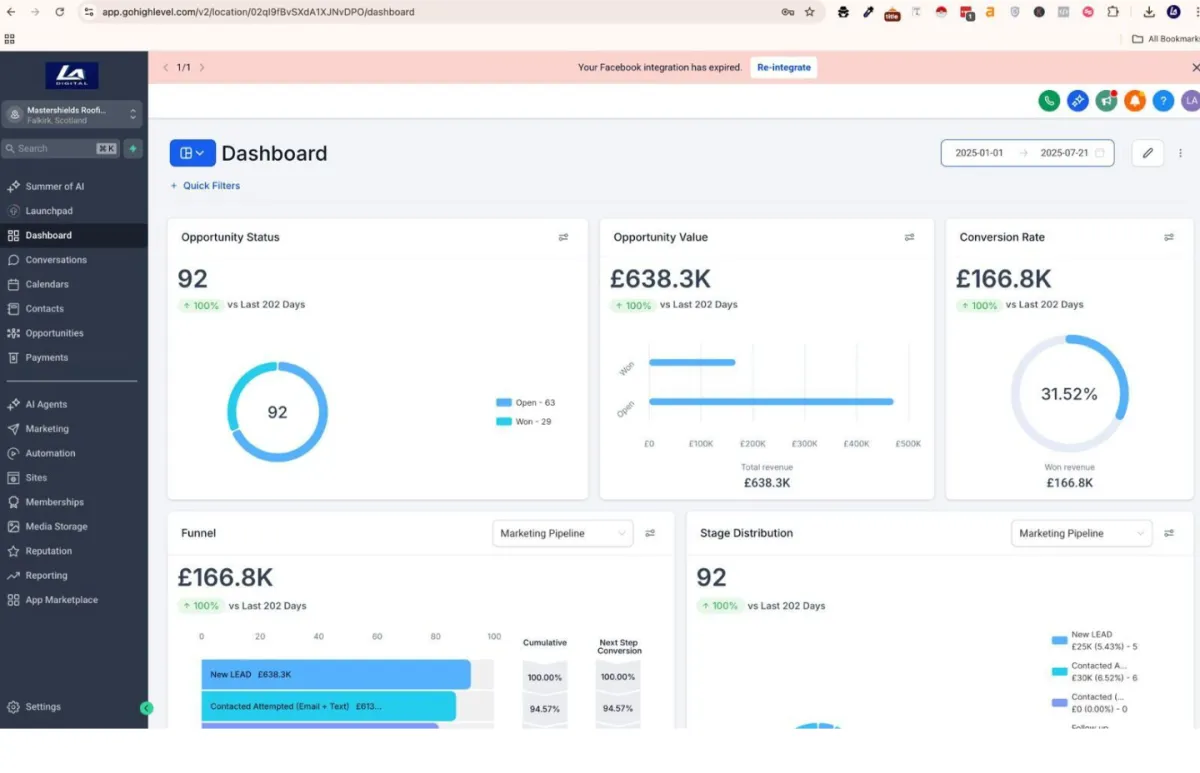The image size is (1200, 773).
Task: Click the LA Digital logo
Action: pyautogui.click(x=72, y=76)
